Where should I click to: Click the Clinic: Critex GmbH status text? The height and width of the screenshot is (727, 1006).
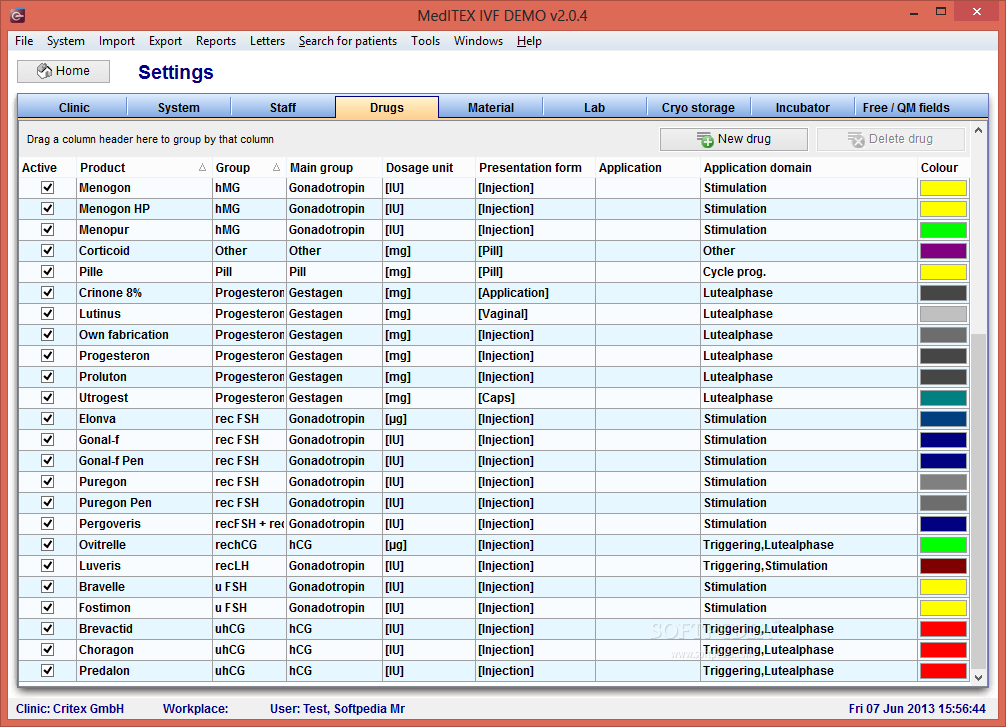pyautogui.click(x=70, y=708)
